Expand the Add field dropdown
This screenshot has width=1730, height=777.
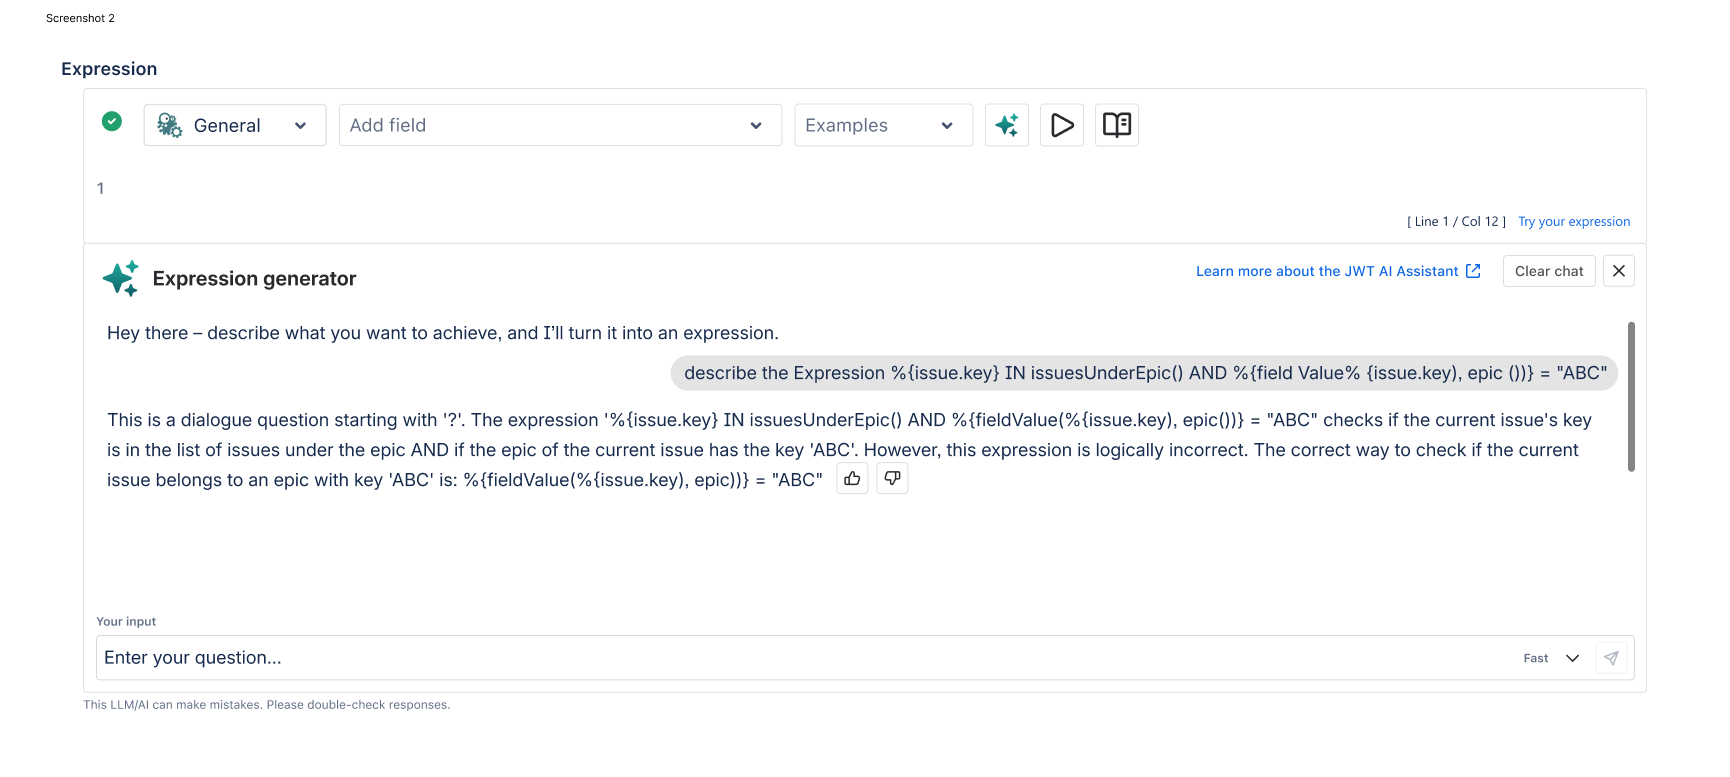560,125
